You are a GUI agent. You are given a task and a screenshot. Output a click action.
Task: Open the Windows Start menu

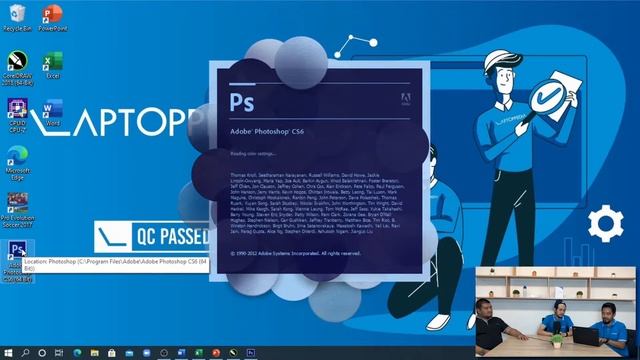pyautogui.click(x=8, y=353)
